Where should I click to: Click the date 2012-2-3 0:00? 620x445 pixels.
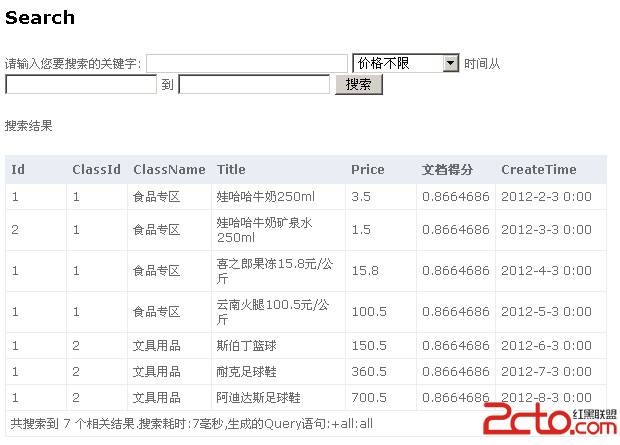(546, 197)
